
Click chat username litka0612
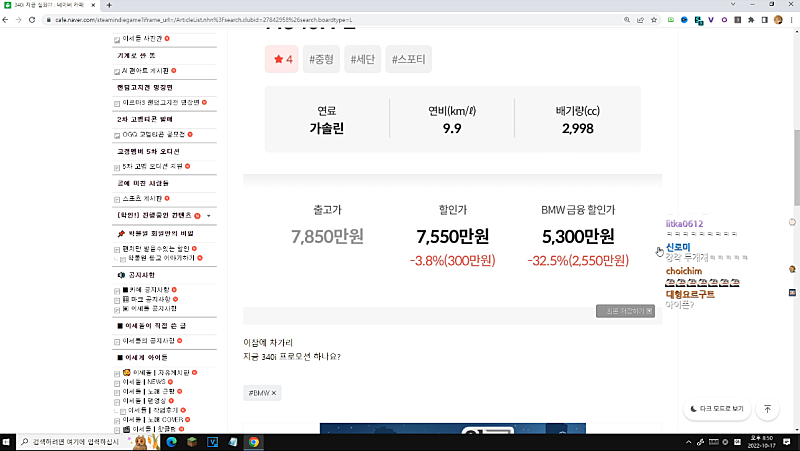(684, 224)
